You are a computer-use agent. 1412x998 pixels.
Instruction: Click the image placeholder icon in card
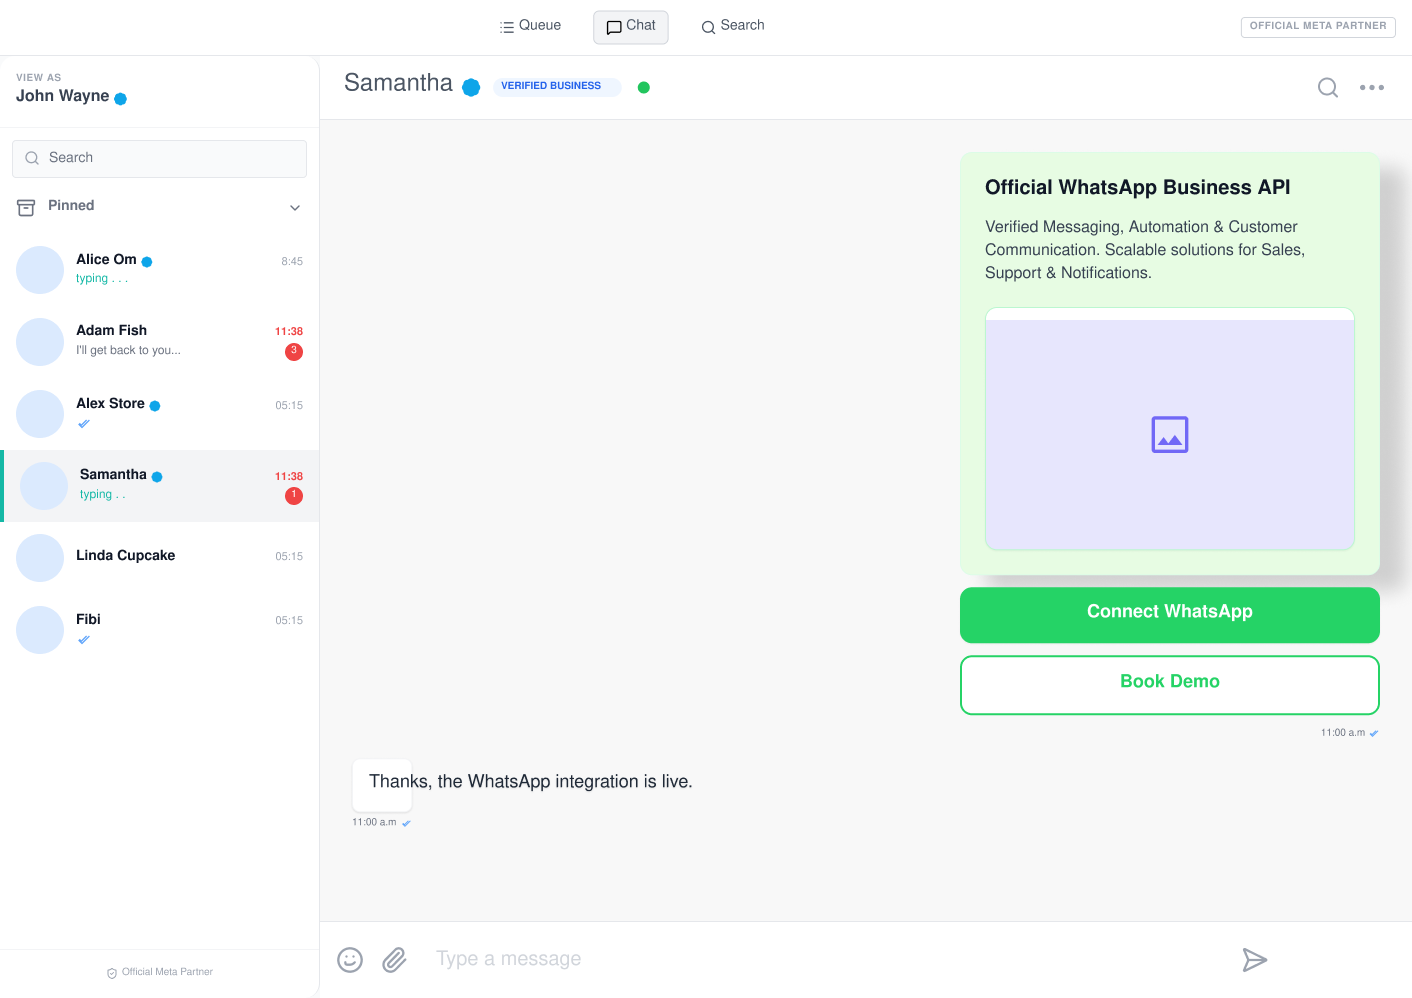click(1170, 435)
